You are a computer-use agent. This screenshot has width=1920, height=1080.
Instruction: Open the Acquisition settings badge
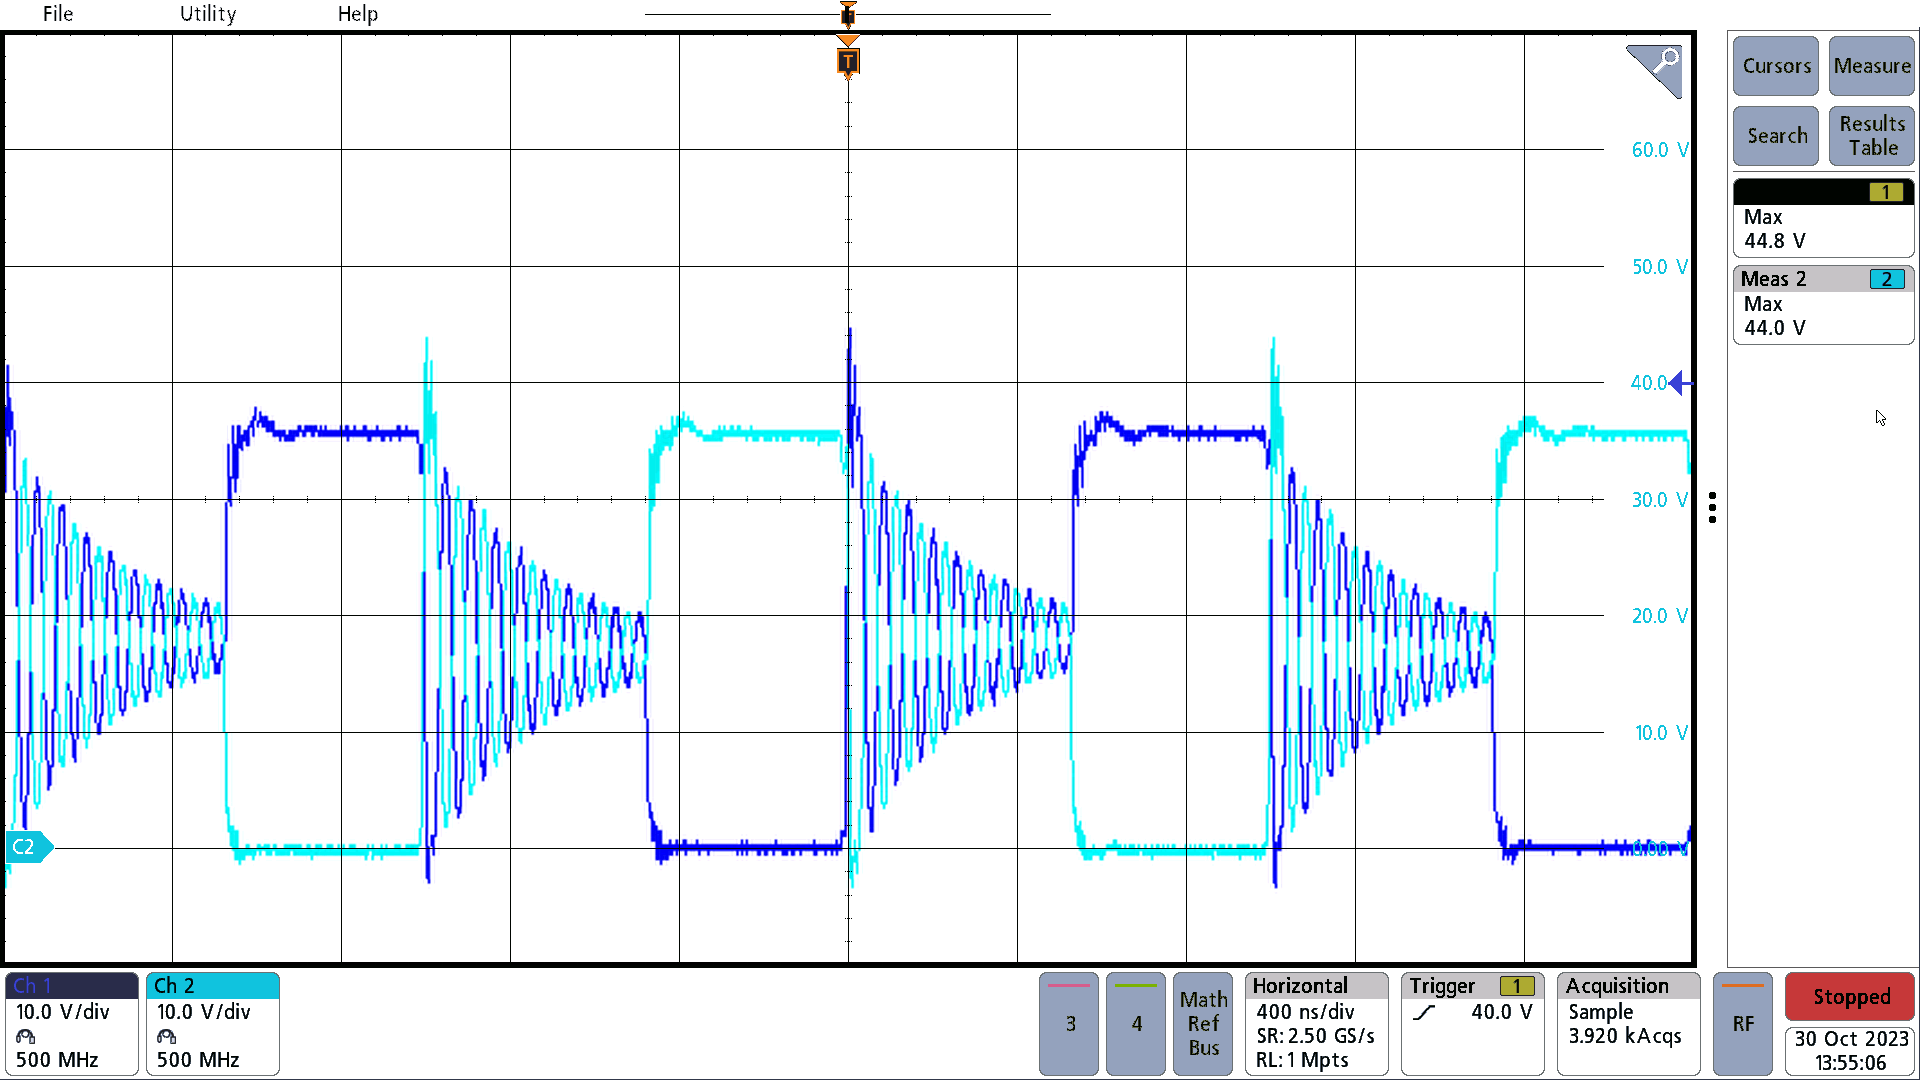coord(1629,1024)
